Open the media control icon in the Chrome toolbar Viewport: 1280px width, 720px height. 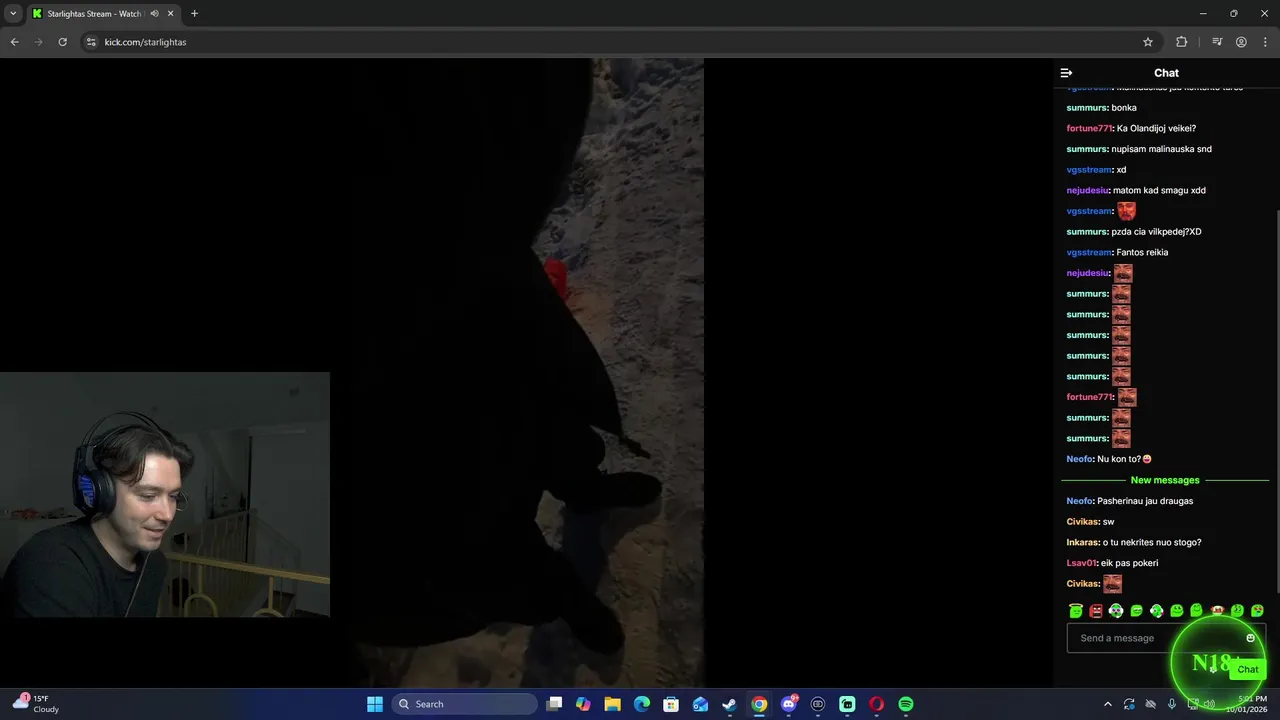1217,42
